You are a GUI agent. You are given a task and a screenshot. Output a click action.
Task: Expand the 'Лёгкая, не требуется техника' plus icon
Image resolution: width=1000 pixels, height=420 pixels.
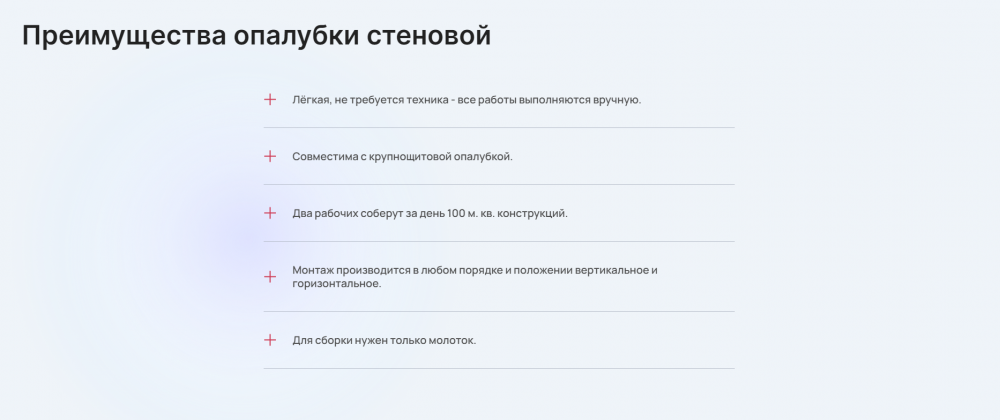(x=270, y=99)
